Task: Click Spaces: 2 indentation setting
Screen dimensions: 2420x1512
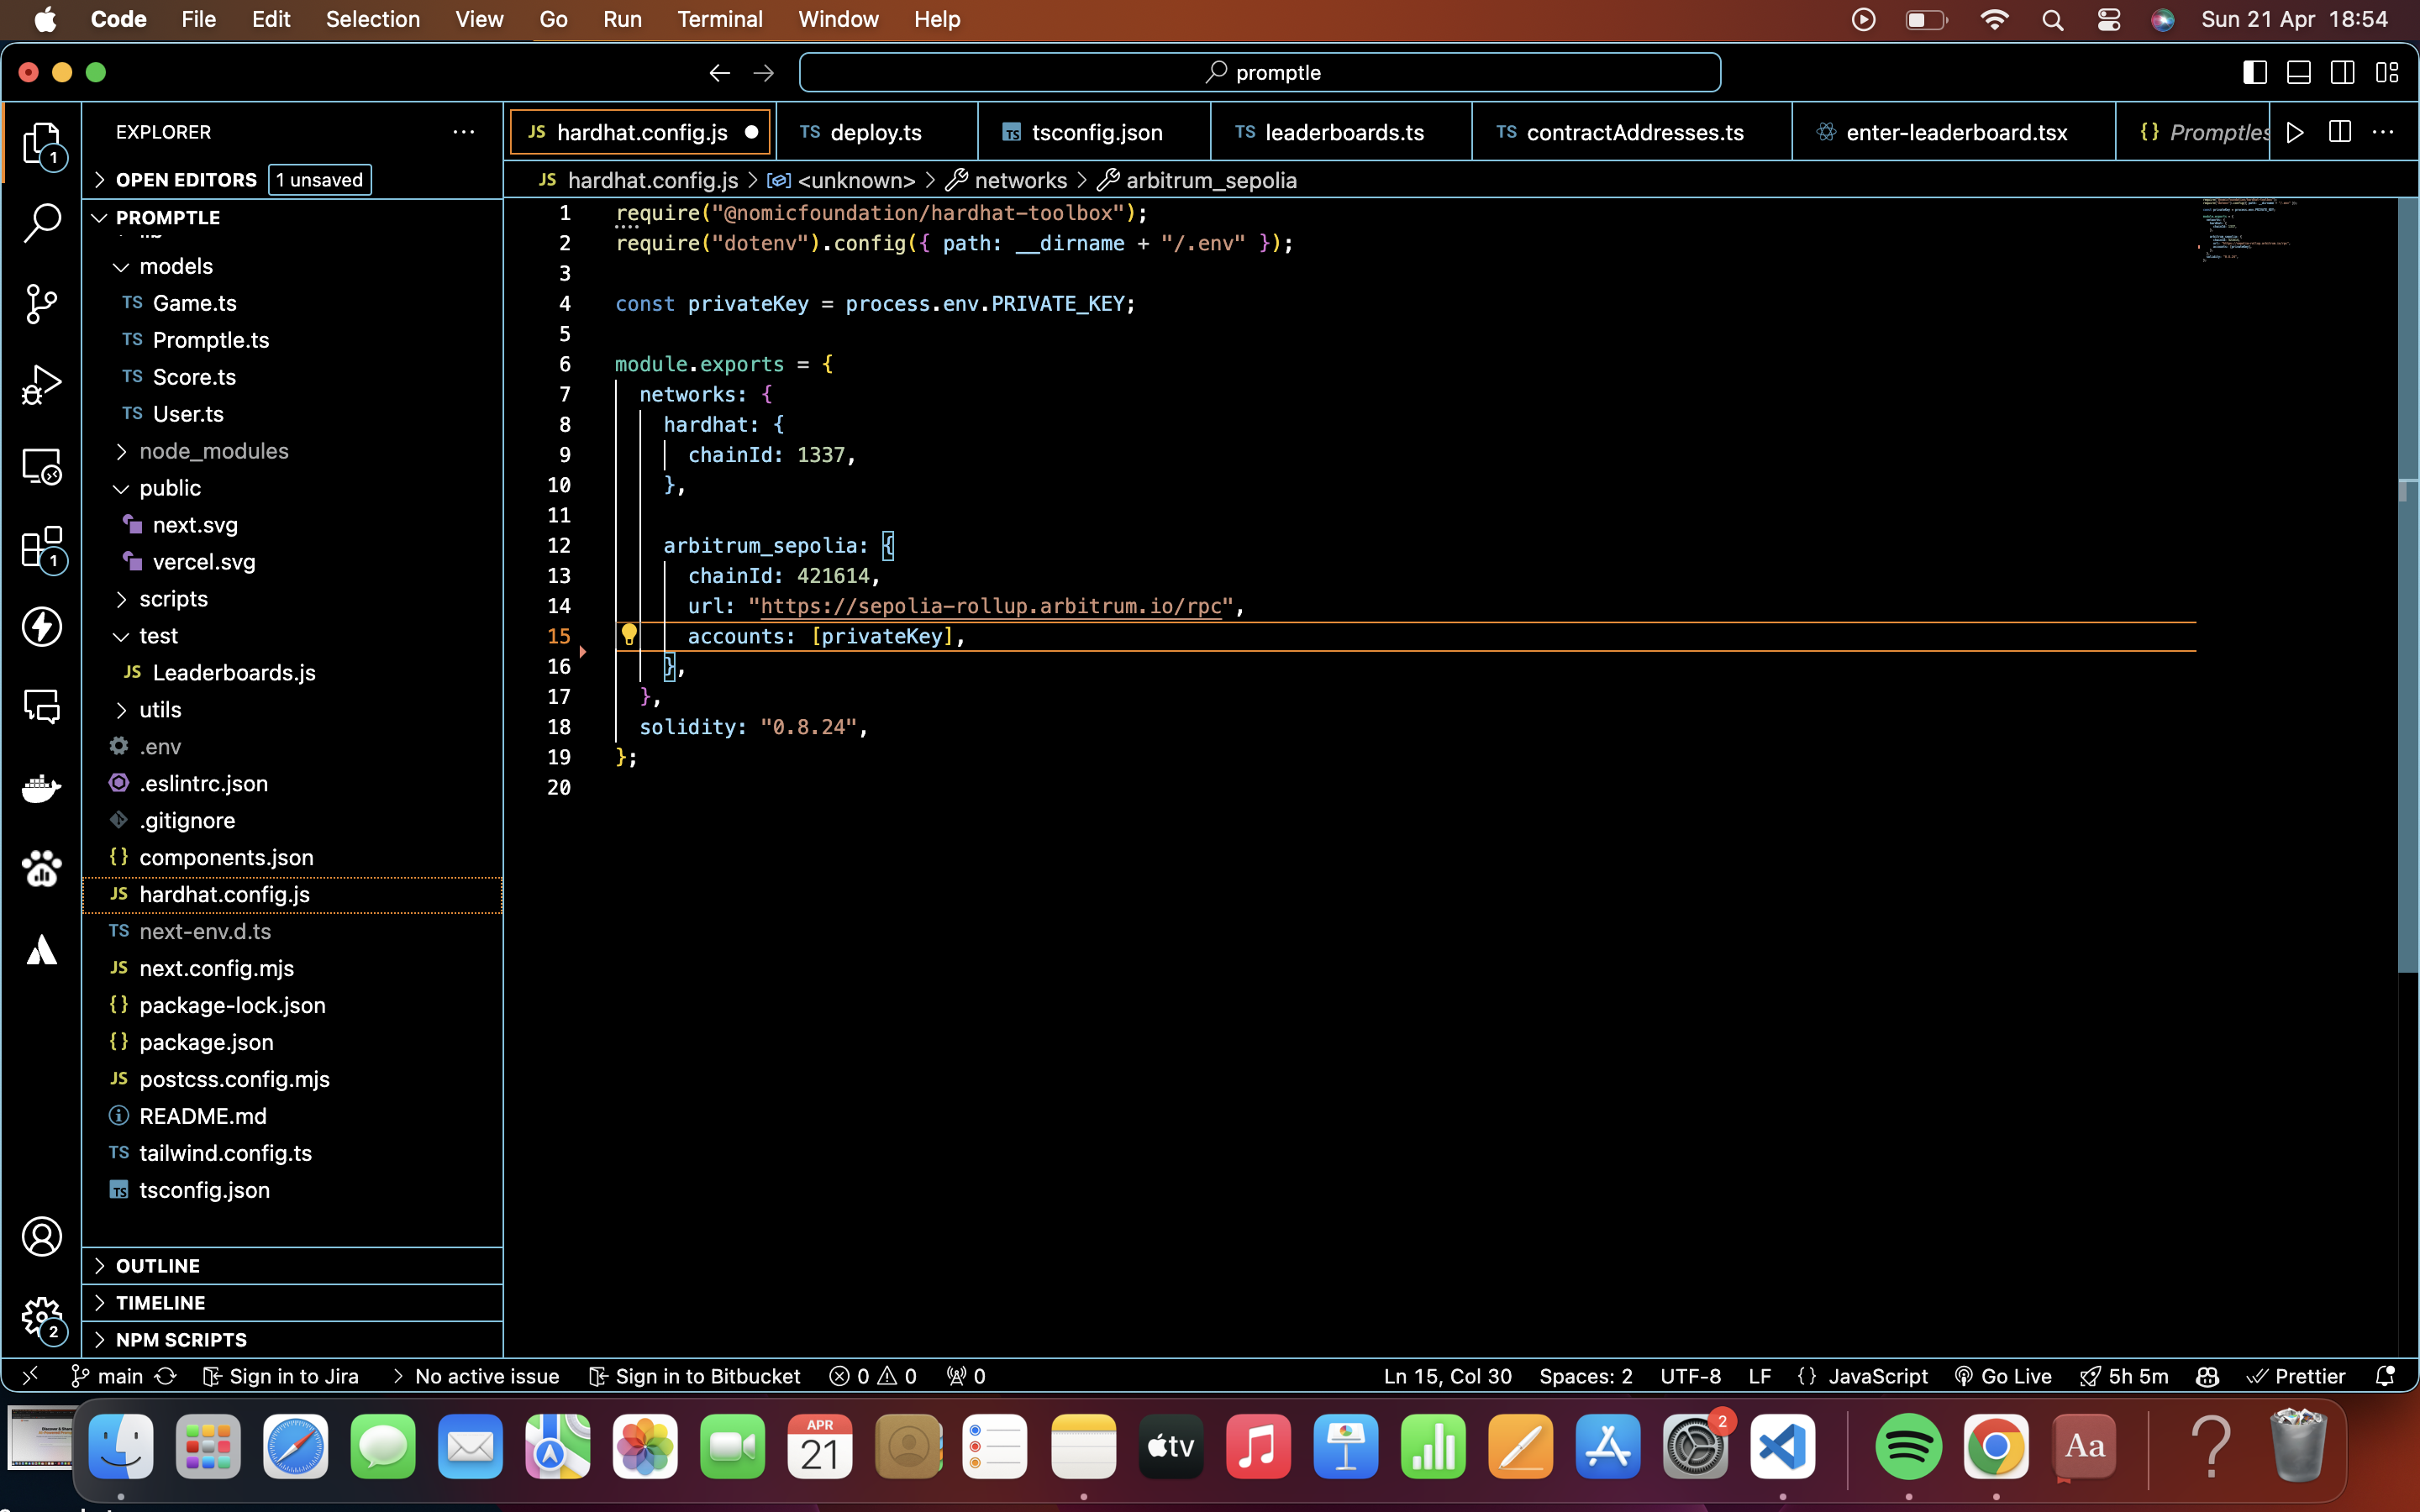Action: (x=1585, y=1376)
